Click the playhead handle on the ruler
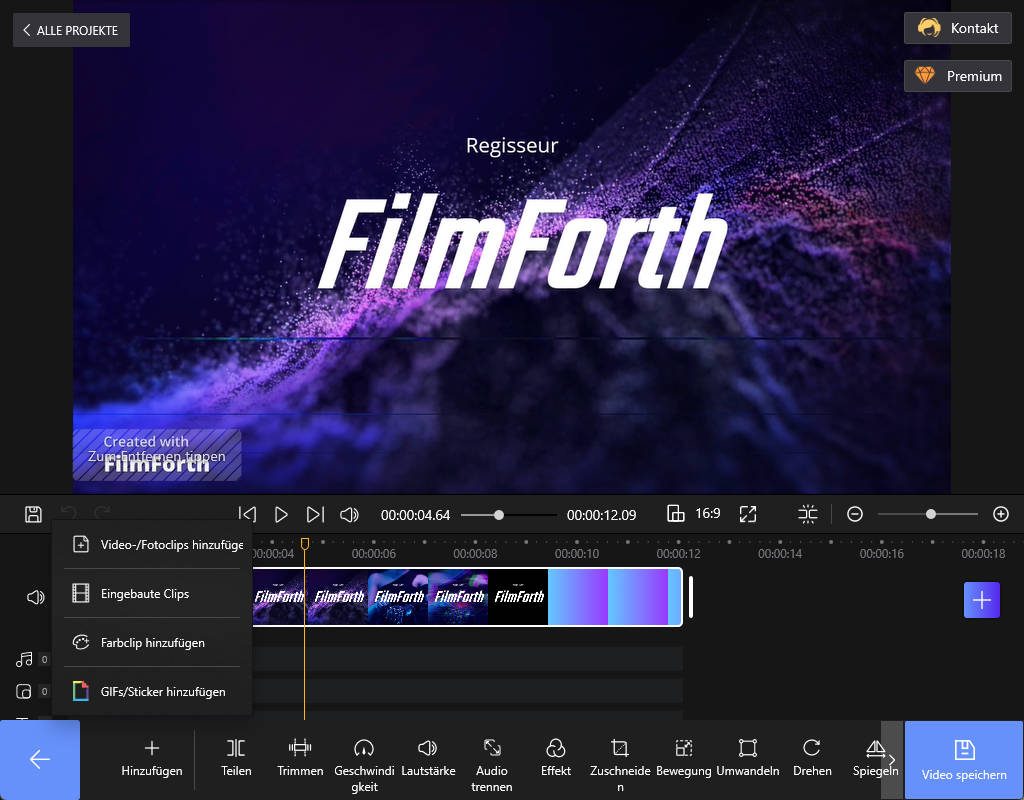Screen dimensions: 1024x800 (305, 543)
